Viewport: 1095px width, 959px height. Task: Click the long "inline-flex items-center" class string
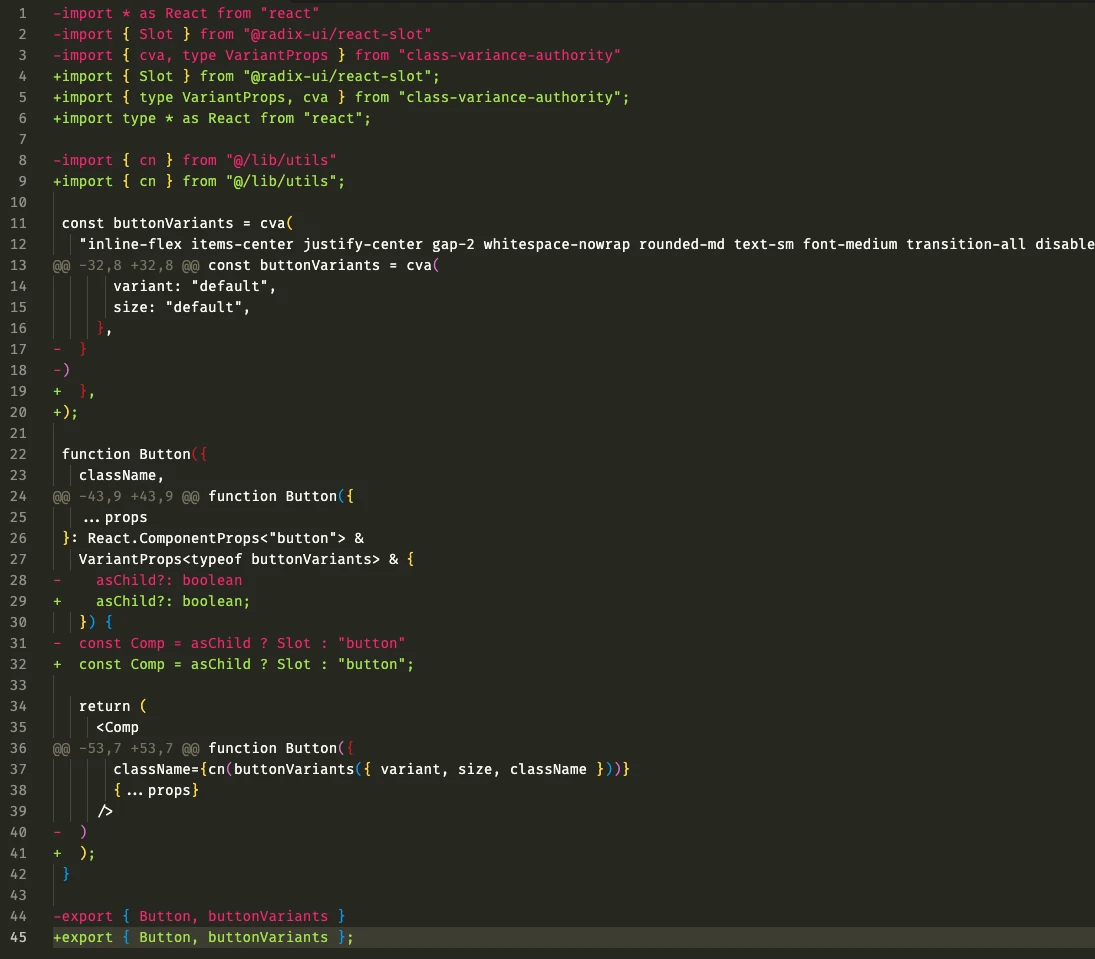pos(580,244)
